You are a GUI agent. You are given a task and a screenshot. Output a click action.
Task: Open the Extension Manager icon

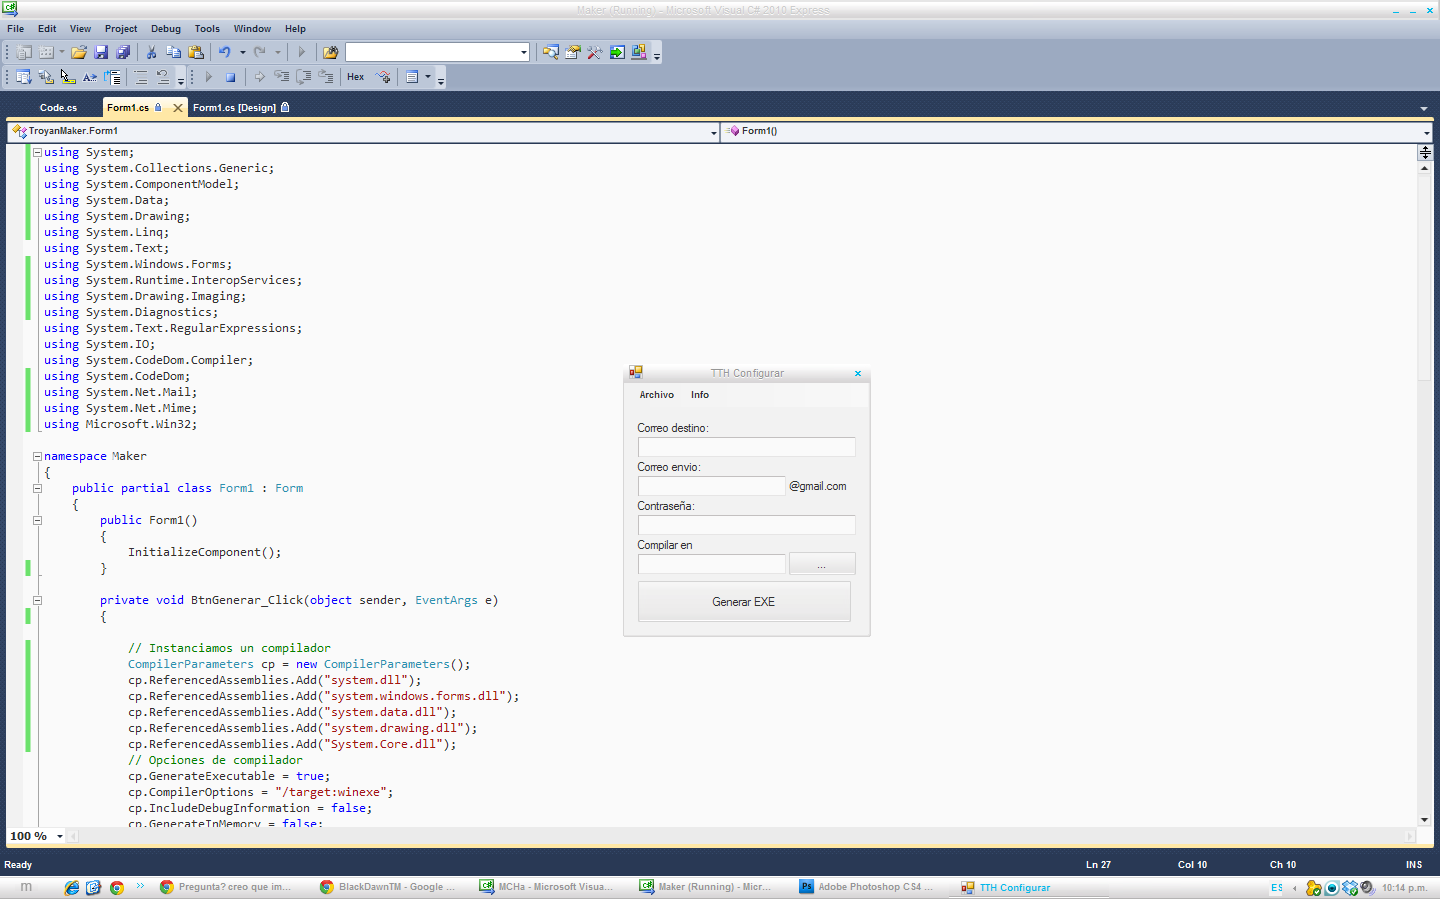coord(639,52)
